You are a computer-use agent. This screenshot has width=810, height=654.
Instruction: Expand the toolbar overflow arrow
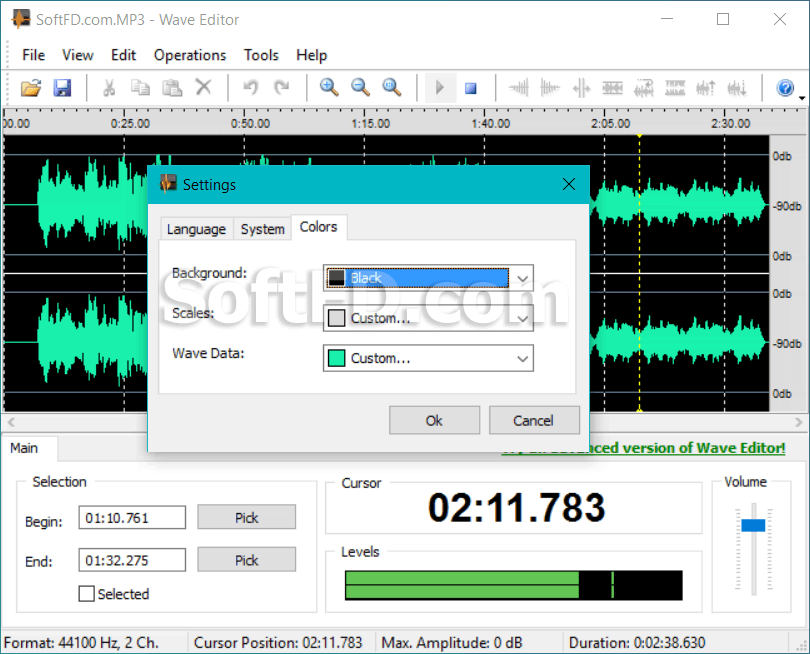coord(802,97)
